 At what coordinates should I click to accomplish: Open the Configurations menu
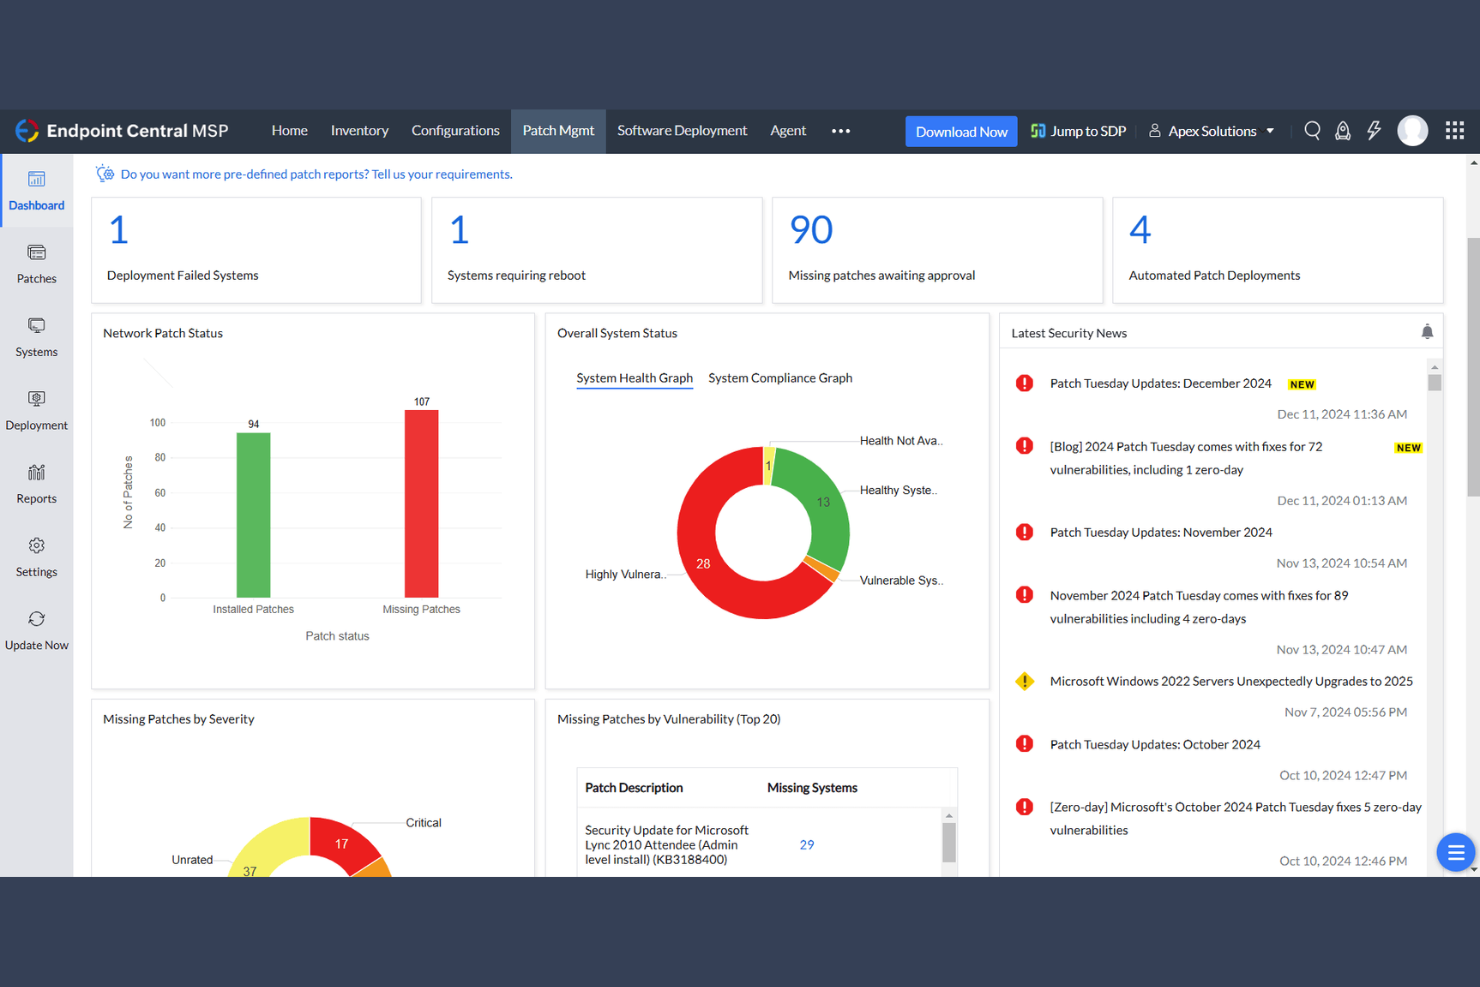(x=455, y=131)
